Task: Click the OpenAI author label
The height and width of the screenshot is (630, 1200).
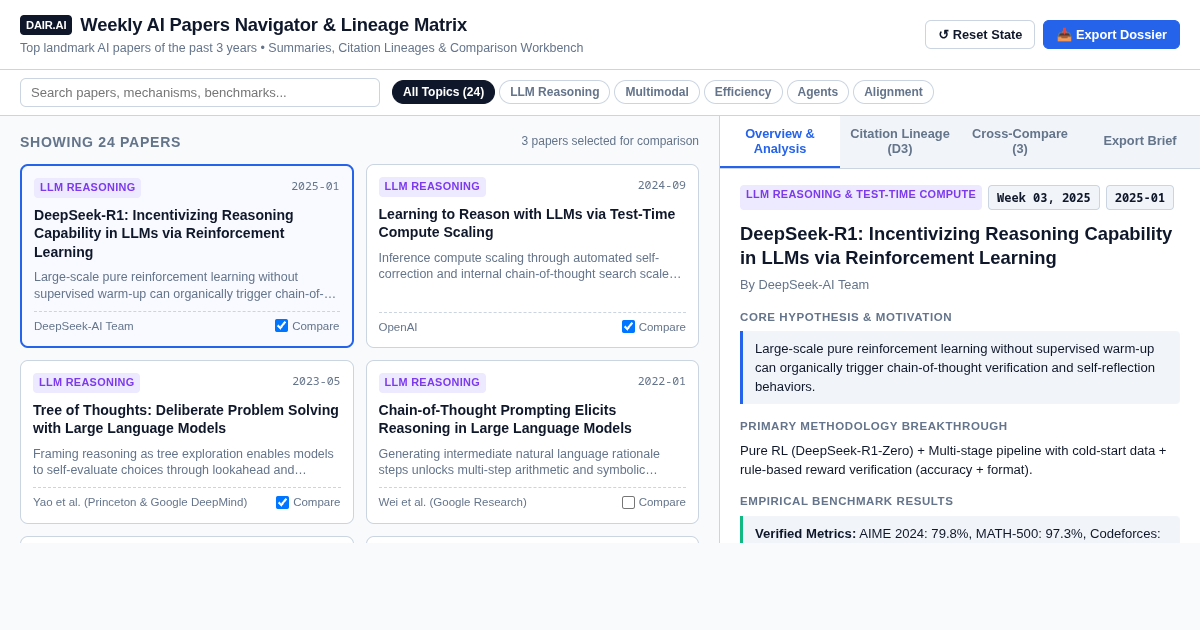Action: tap(398, 327)
